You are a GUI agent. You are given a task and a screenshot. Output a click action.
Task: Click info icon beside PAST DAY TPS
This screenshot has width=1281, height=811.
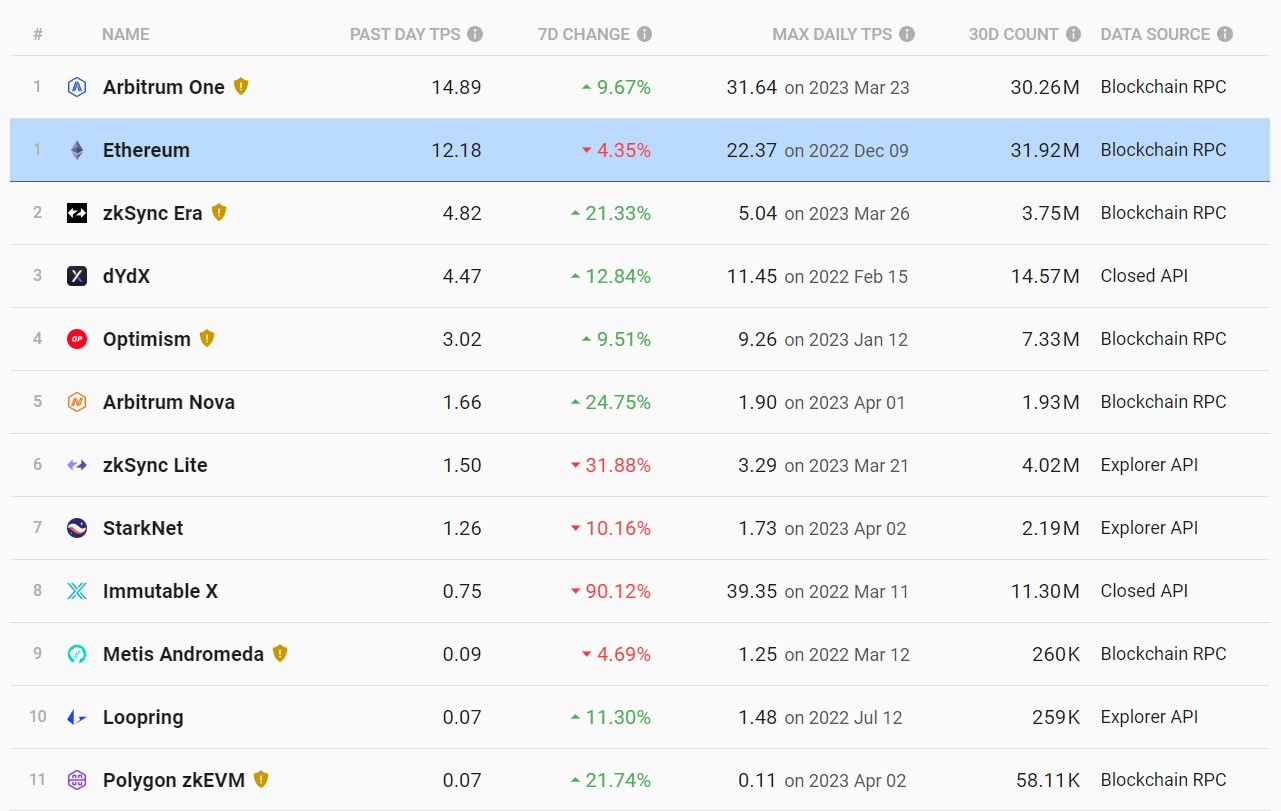tap(475, 34)
